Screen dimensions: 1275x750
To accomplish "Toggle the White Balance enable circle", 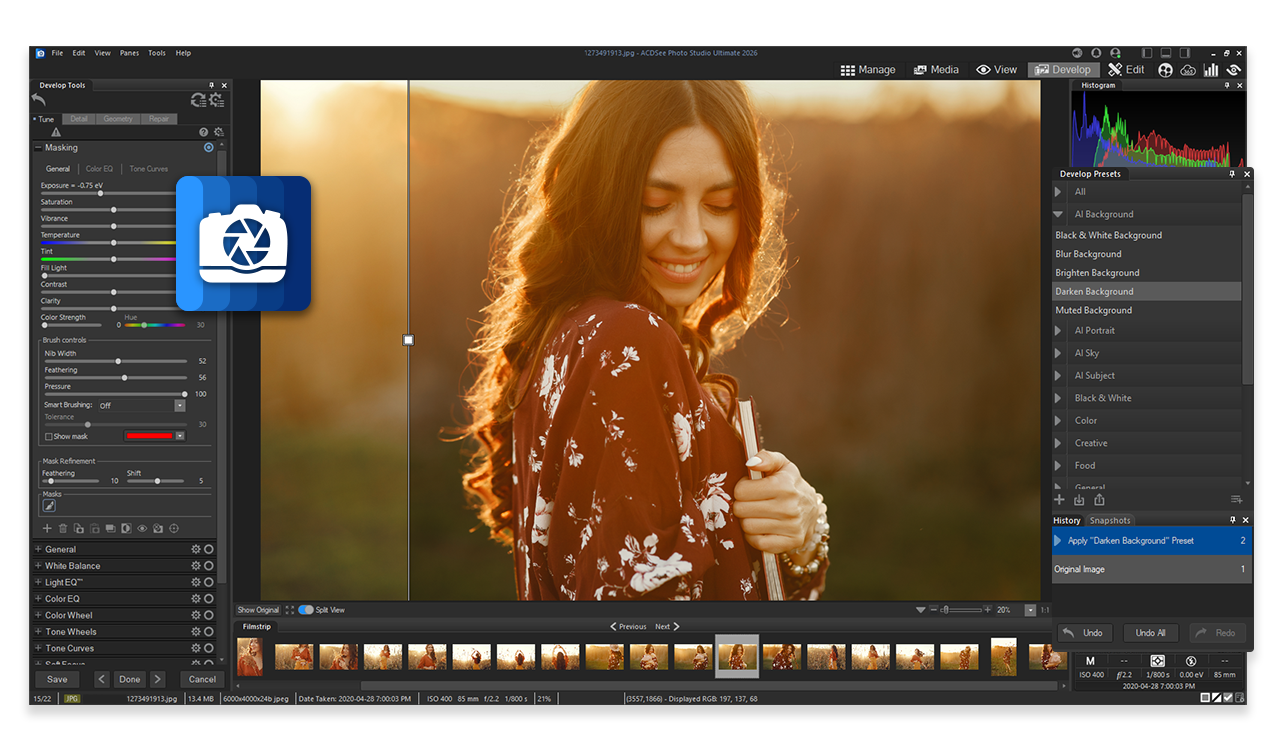I will 209,566.
